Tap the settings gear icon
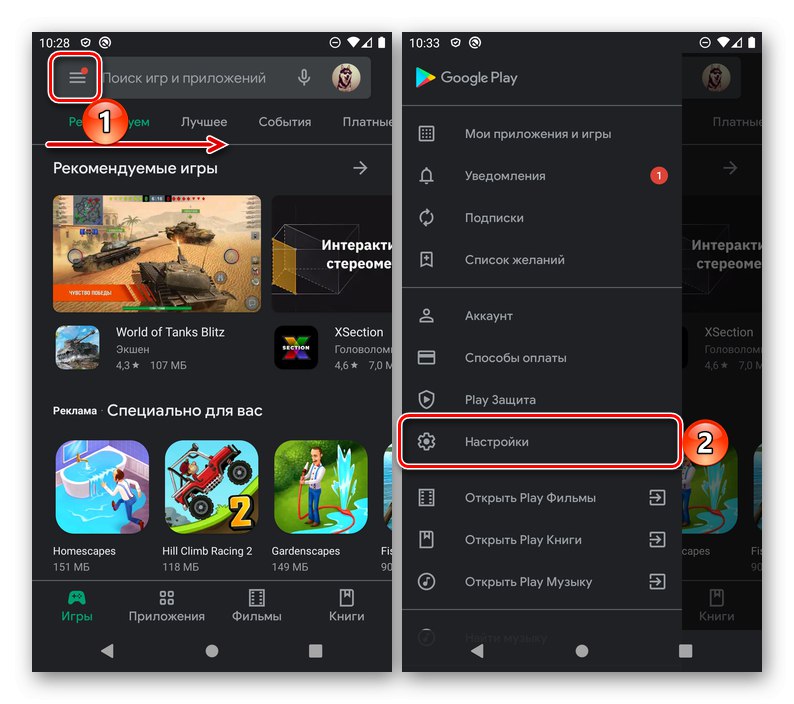 click(x=426, y=442)
